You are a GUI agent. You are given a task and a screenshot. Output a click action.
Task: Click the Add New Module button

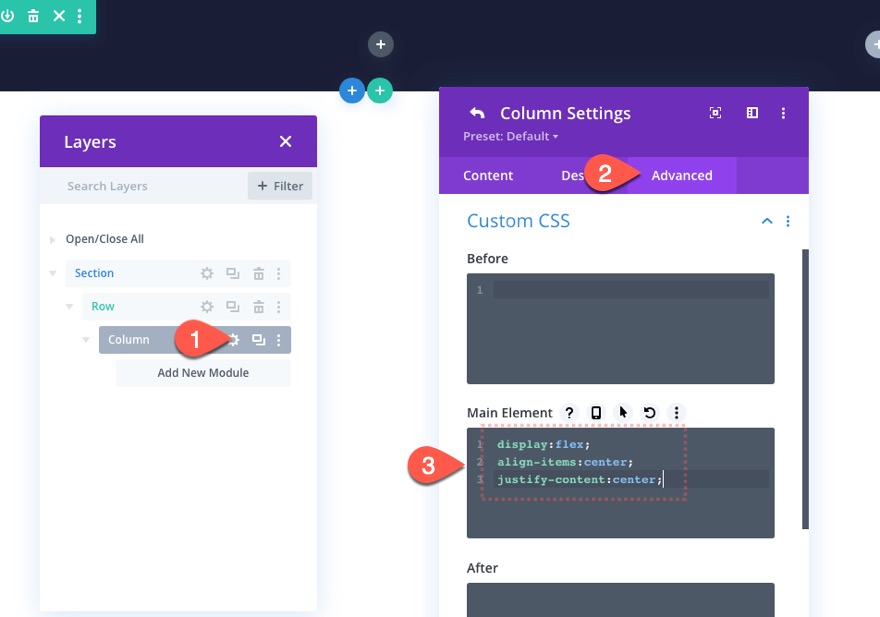202,372
